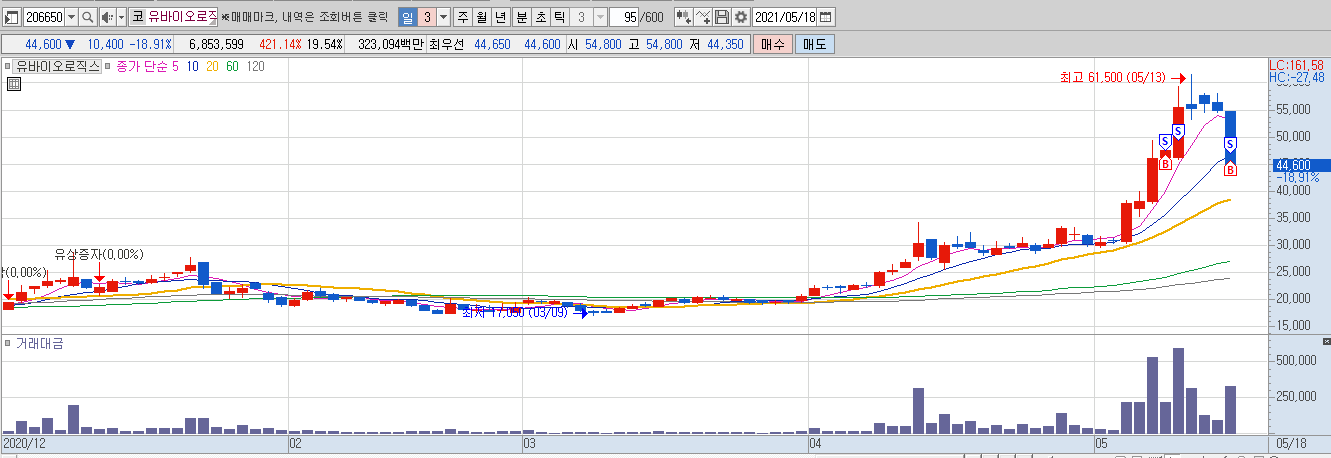Viewport: 1331px width, 458px height.
Task: Click the candlestick chart type icon
Action: (684, 17)
